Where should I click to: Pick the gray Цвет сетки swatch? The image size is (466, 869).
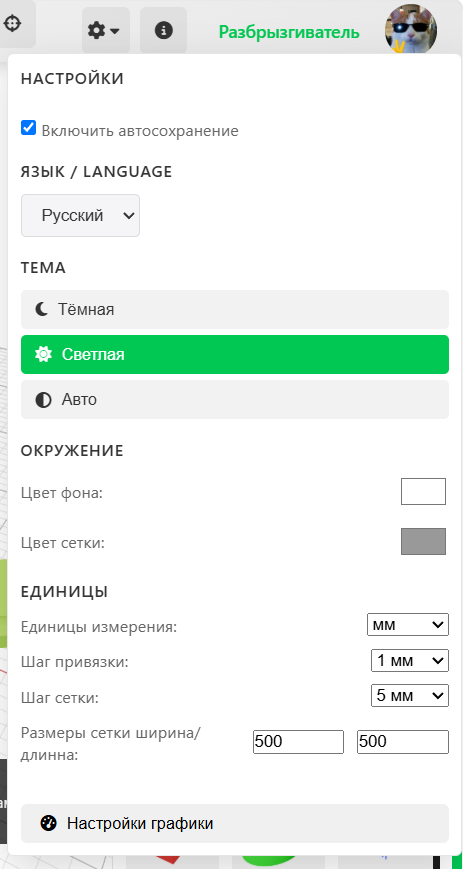[423, 541]
